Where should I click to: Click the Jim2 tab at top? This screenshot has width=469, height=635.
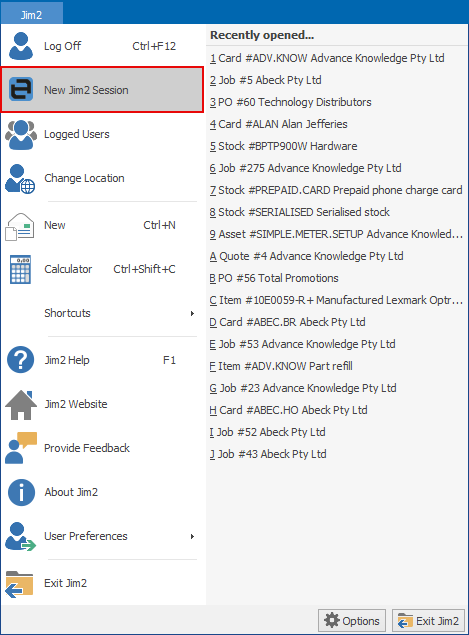32,15
